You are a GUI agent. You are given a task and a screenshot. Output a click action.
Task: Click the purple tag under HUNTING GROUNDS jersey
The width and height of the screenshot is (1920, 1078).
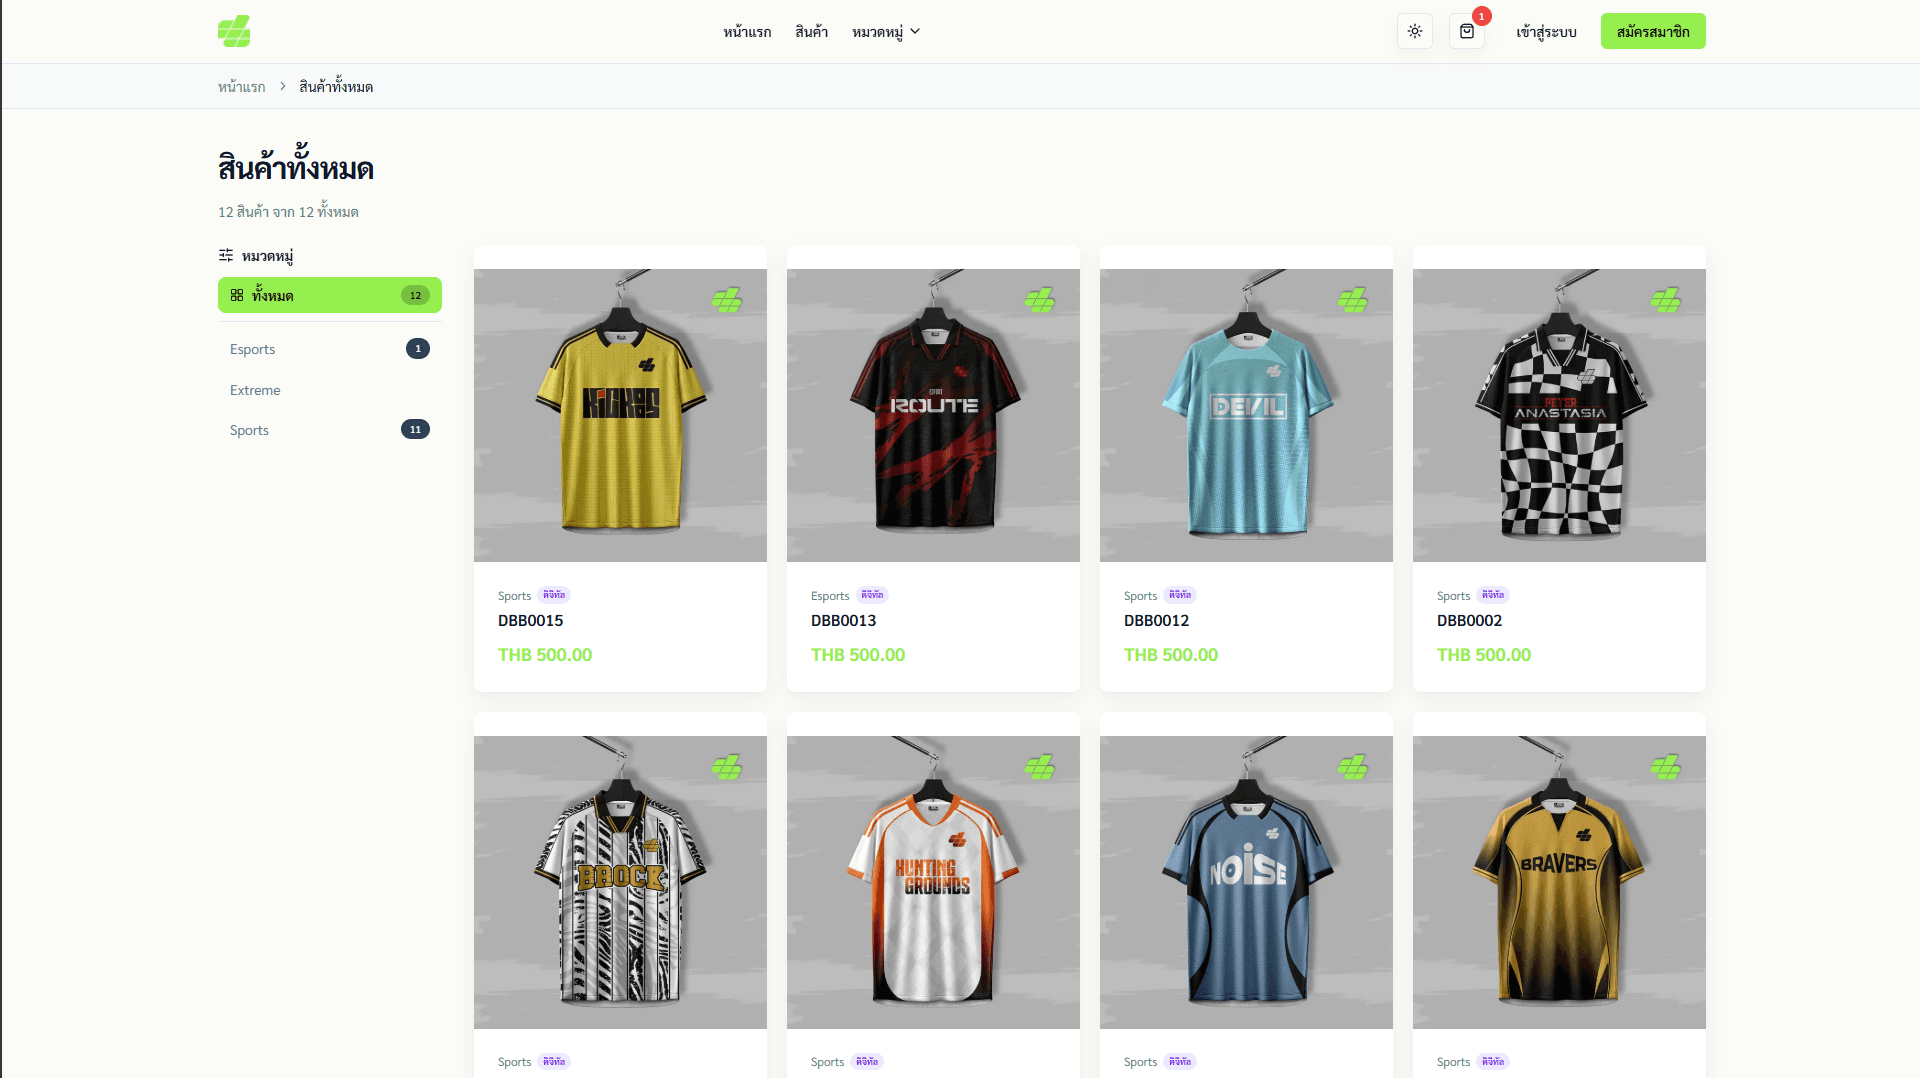pos(867,1062)
